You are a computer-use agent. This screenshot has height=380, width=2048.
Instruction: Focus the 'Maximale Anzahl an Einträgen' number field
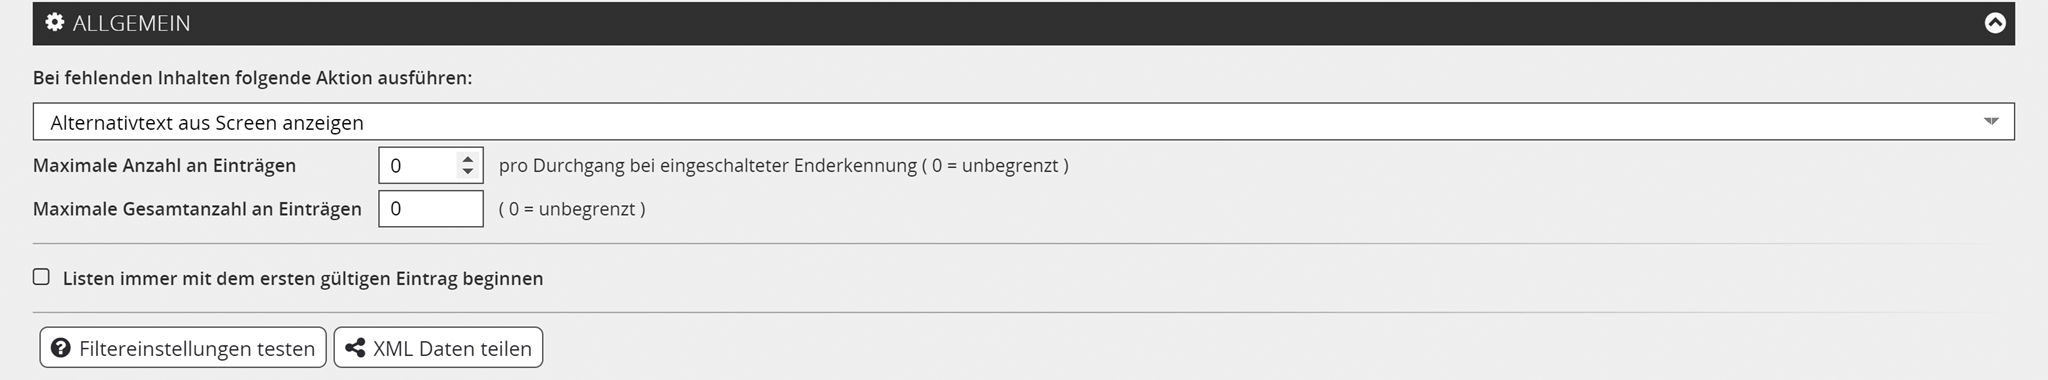430,165
